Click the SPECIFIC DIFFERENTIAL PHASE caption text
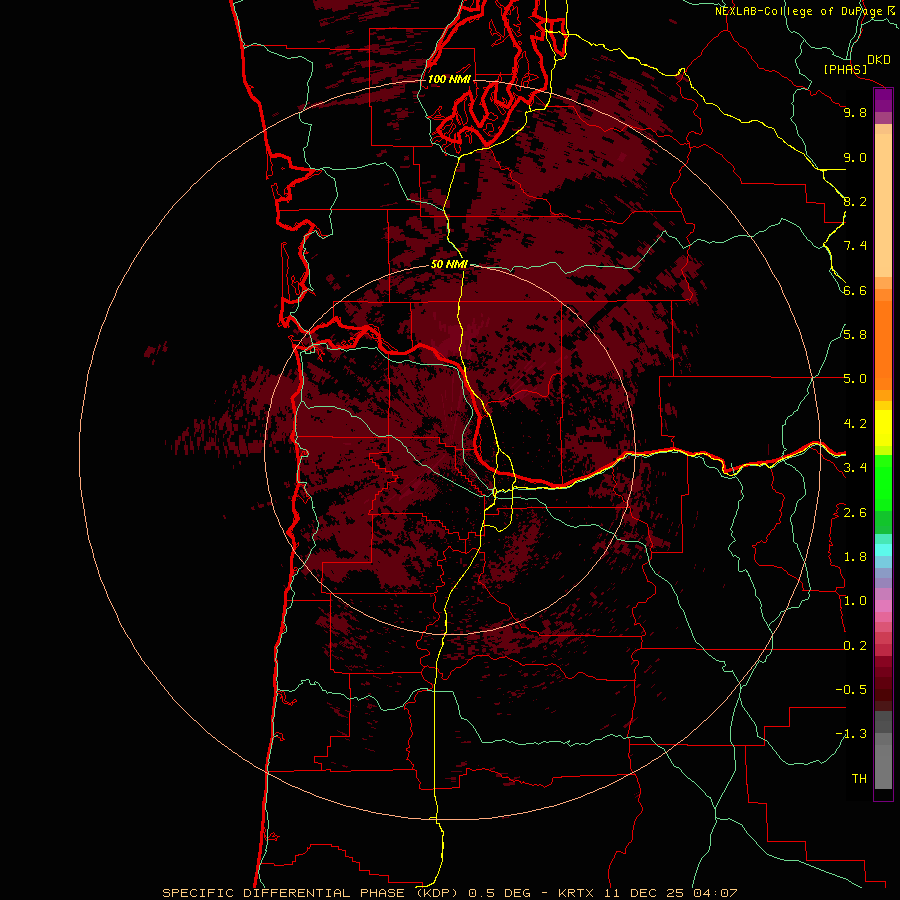Image resolution: width=900 pixels, height=900 pixels. 285,893
